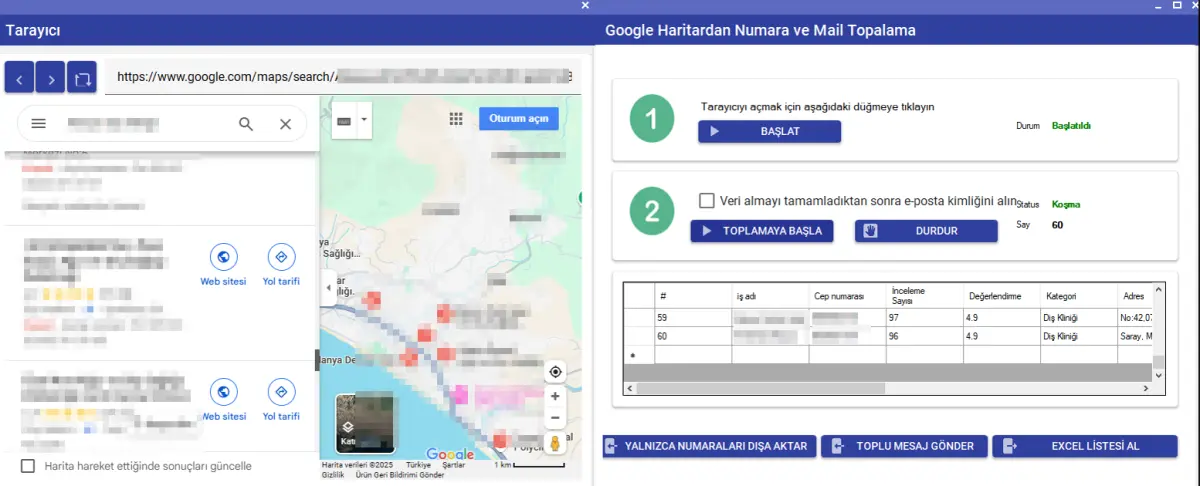
Task: Open the Google Maps hamburger menu
Action: point(39,124)
